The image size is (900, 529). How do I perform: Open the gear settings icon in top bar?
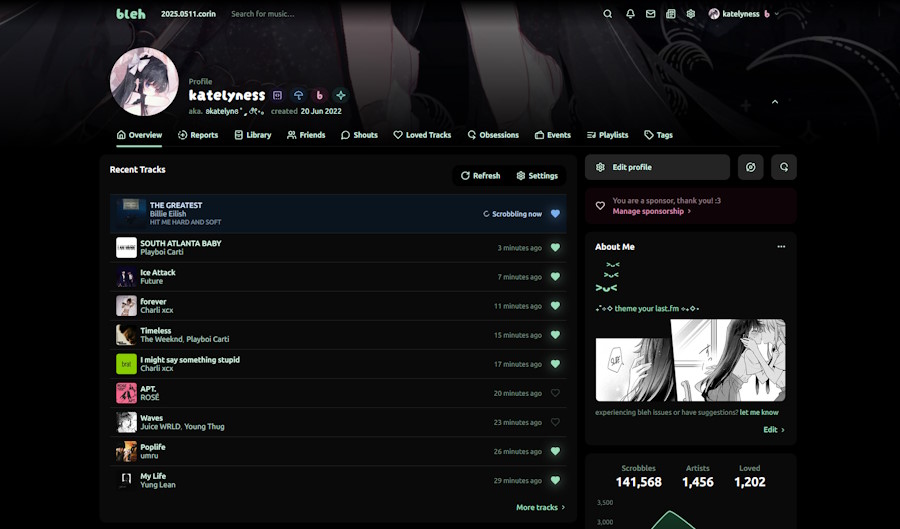690,14
